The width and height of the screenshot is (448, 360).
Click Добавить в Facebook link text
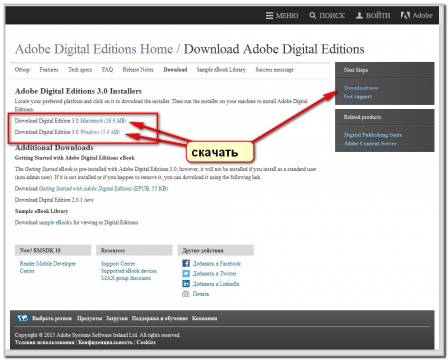click(217, 263)
